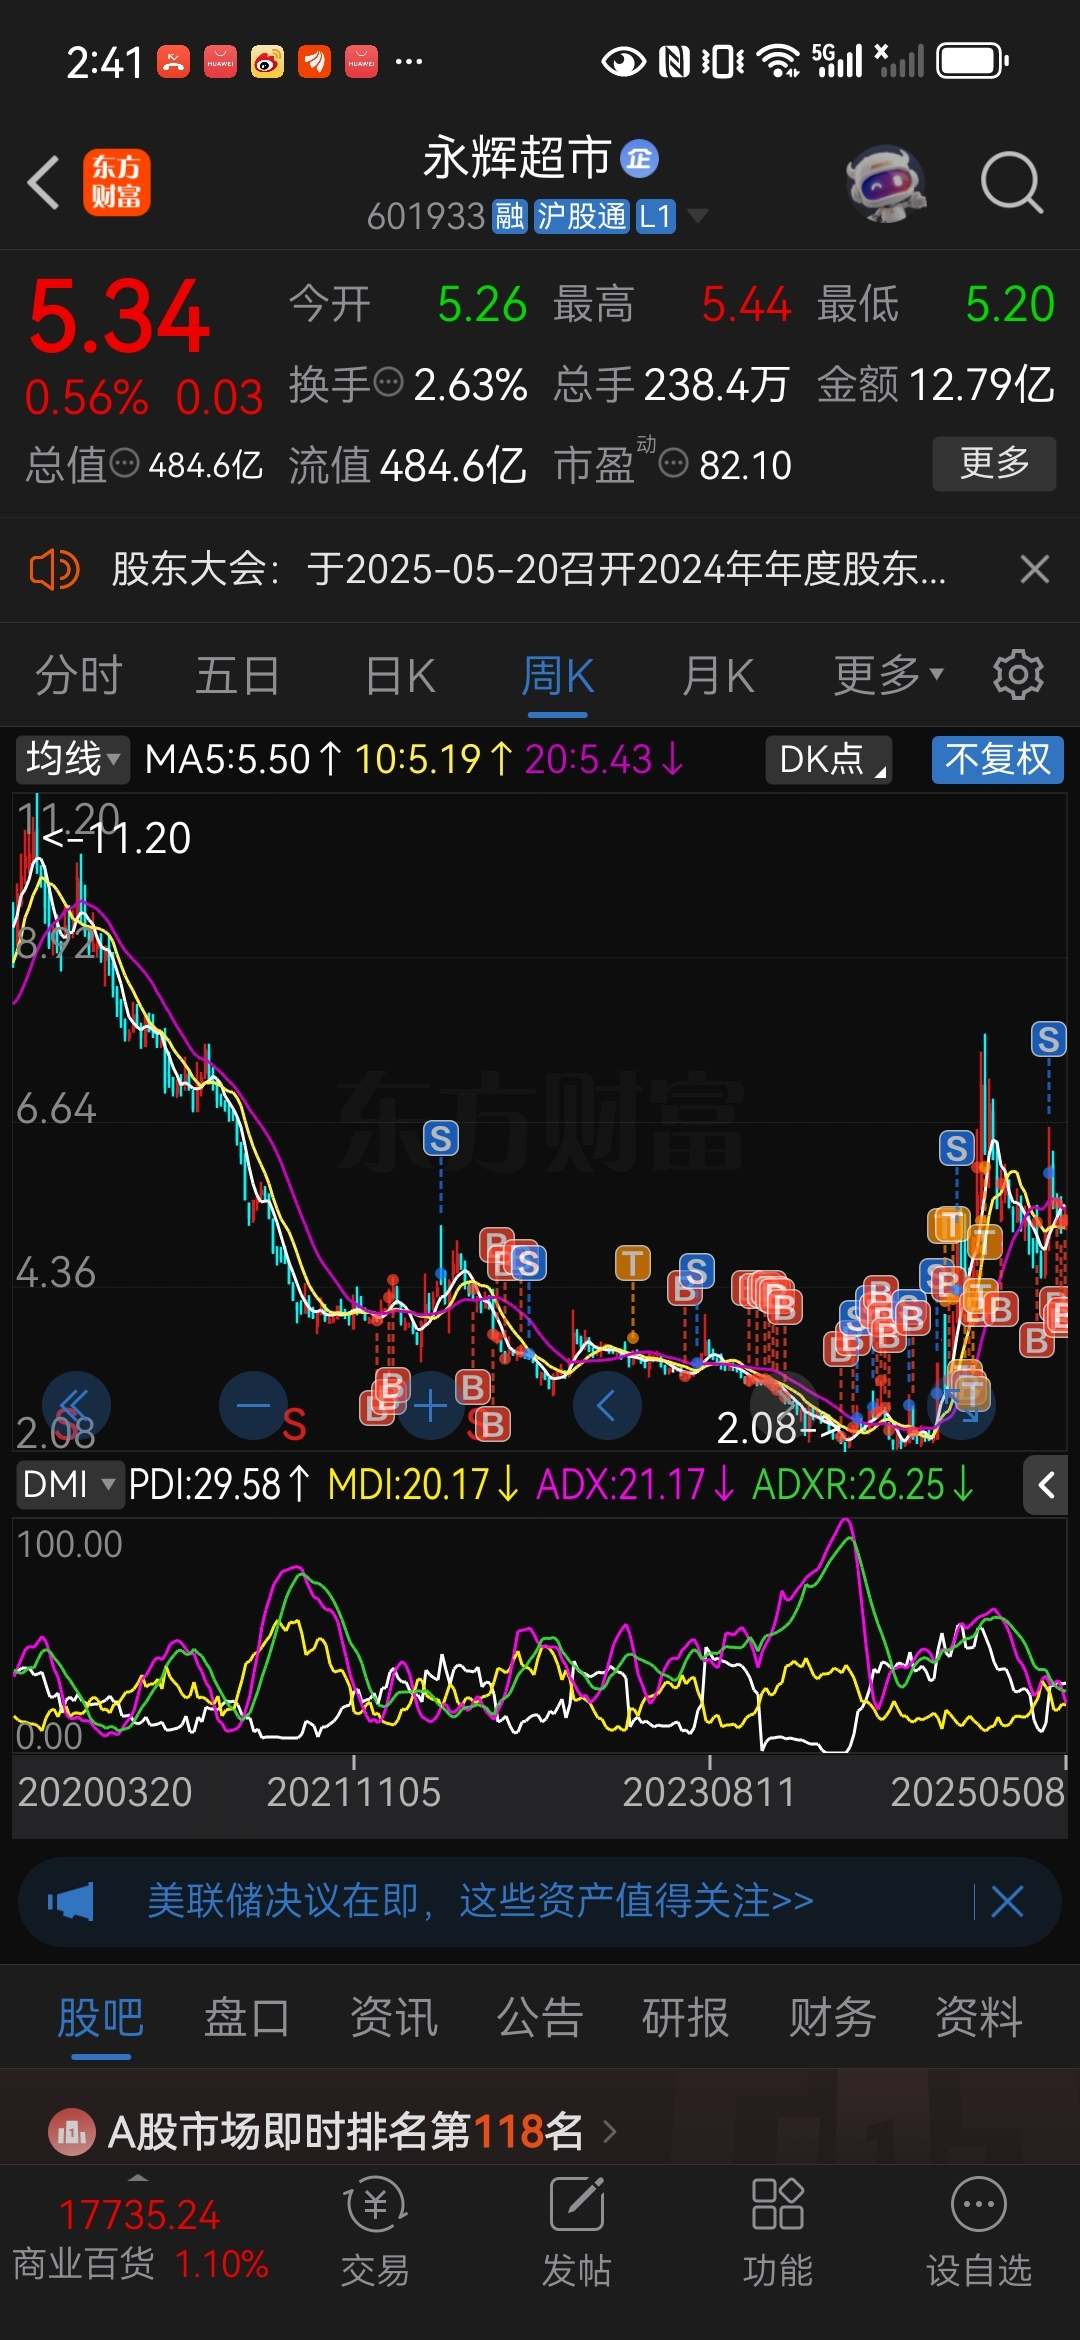Open the search magnifier icon
The width and height of the screenshot is (1080, 2340).
point(1011,184)
